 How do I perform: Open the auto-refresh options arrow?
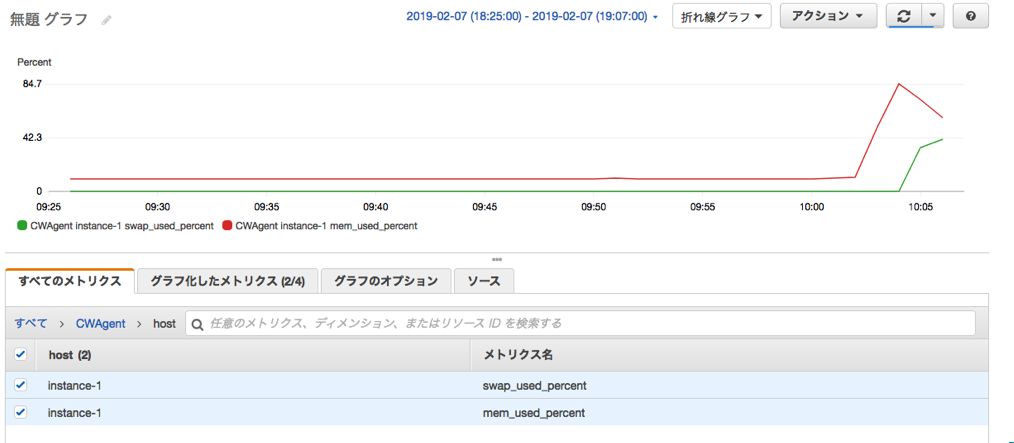pos(933,17)
